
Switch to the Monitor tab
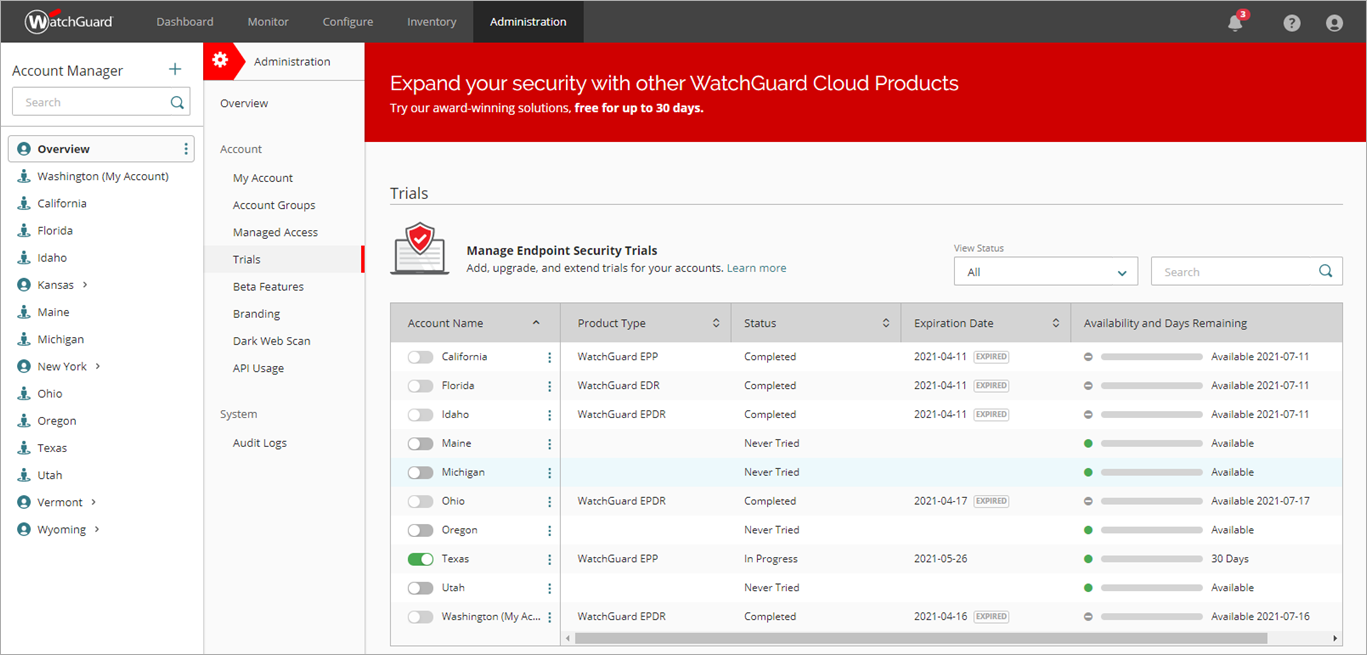[268, 22]
